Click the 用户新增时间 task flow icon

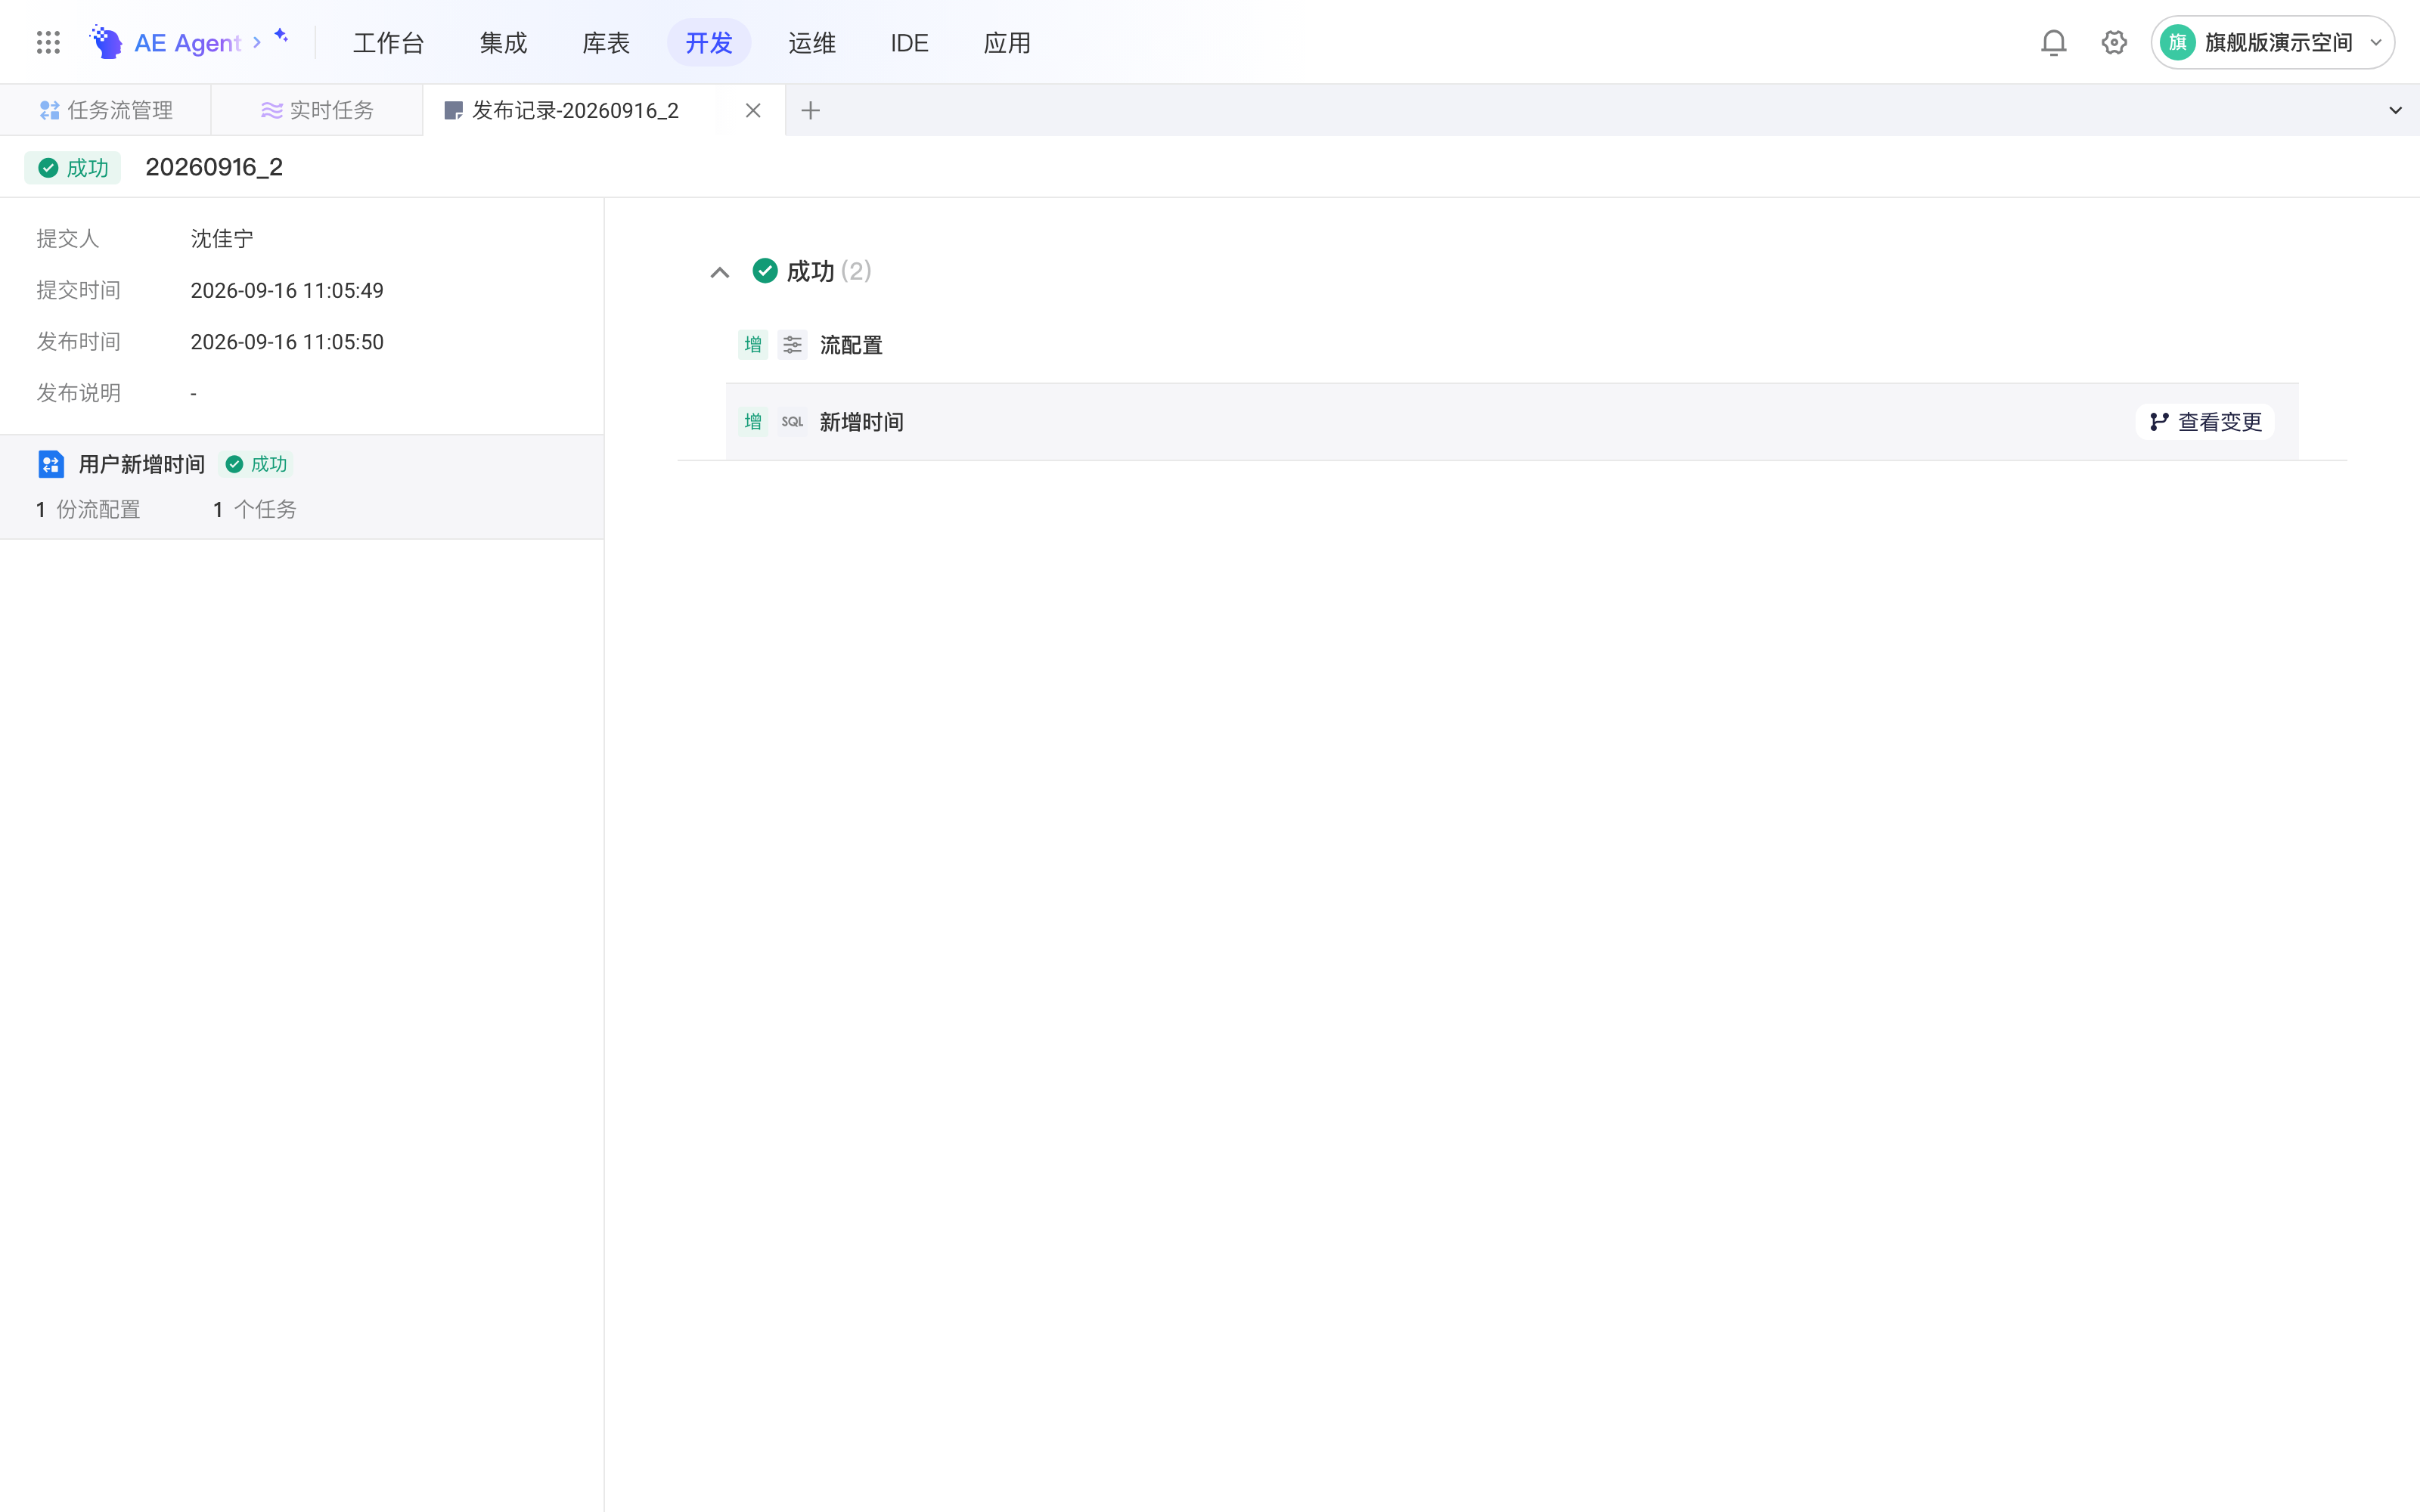(51, 464)
